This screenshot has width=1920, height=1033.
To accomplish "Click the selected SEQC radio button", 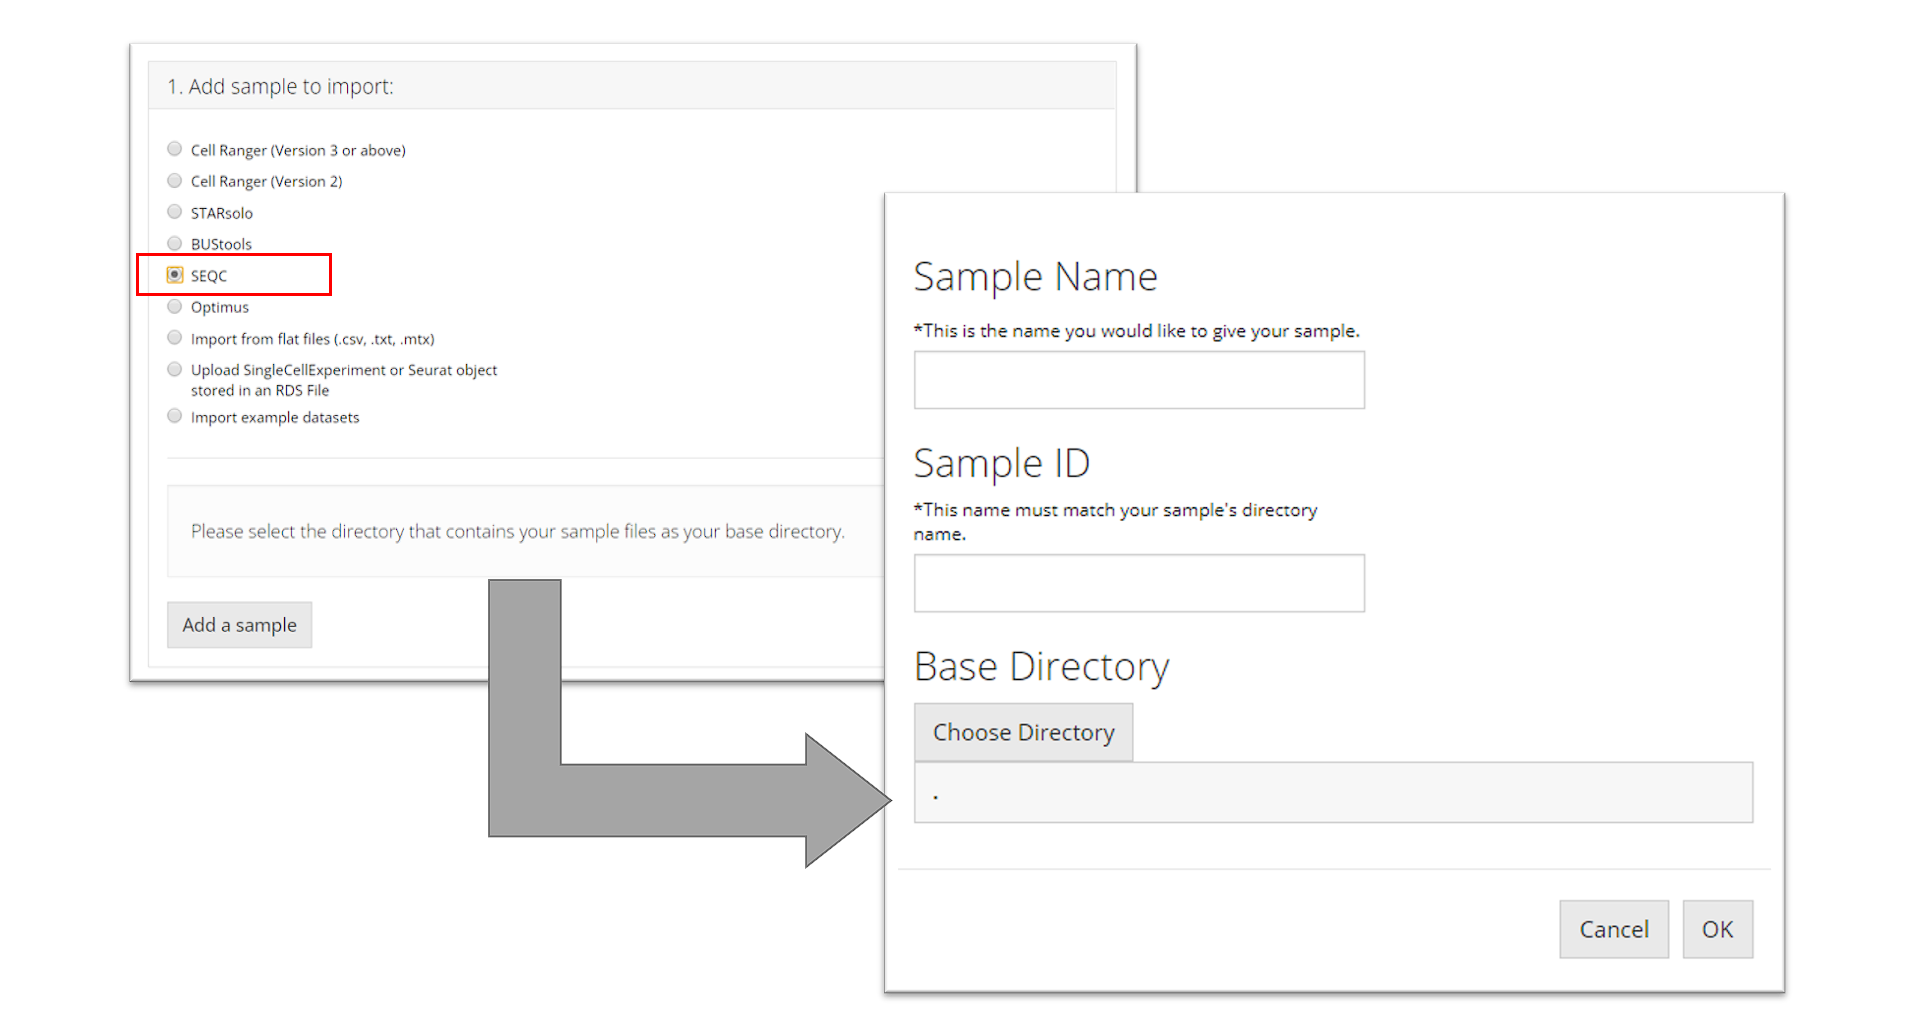I will point(175,275).
